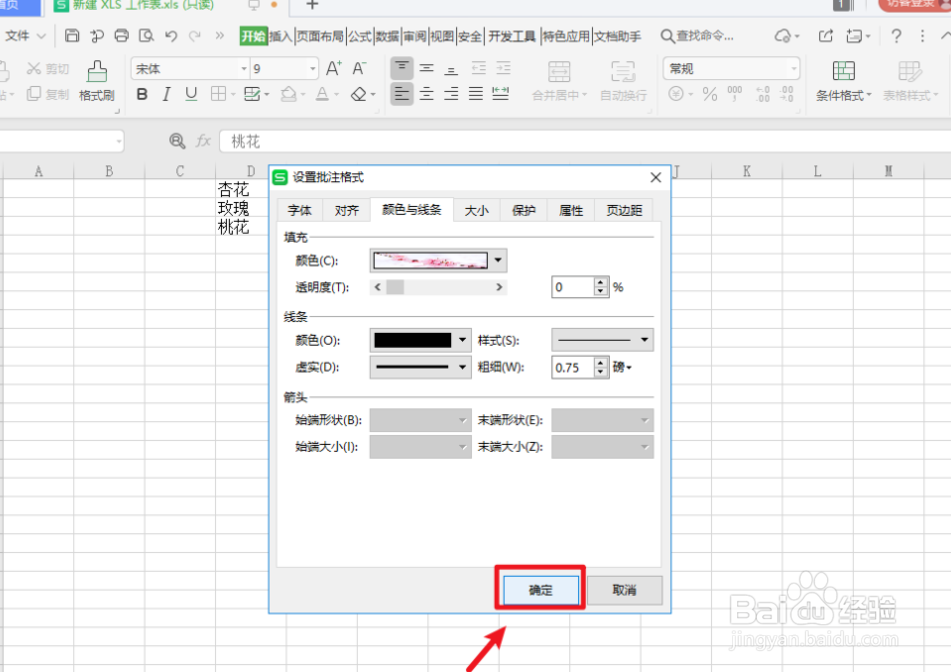Switch to the 大小 tab in dialog
The image size is (951, 672).
pos(477,210)
